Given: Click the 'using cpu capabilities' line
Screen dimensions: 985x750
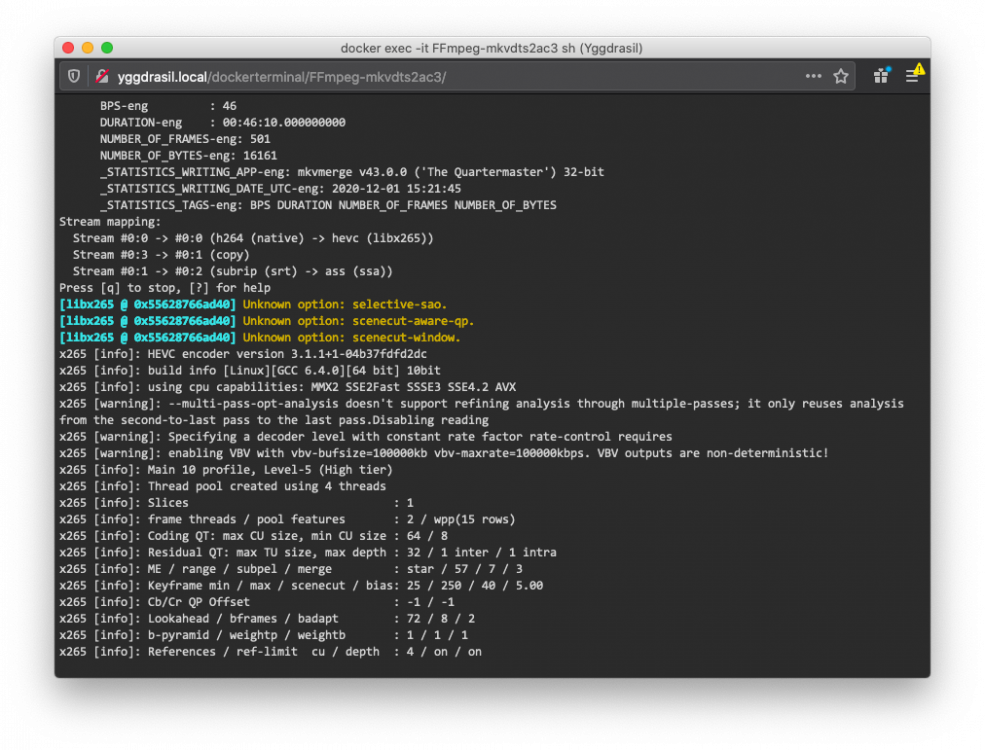Looking at the screenshot, I should 288,387.
